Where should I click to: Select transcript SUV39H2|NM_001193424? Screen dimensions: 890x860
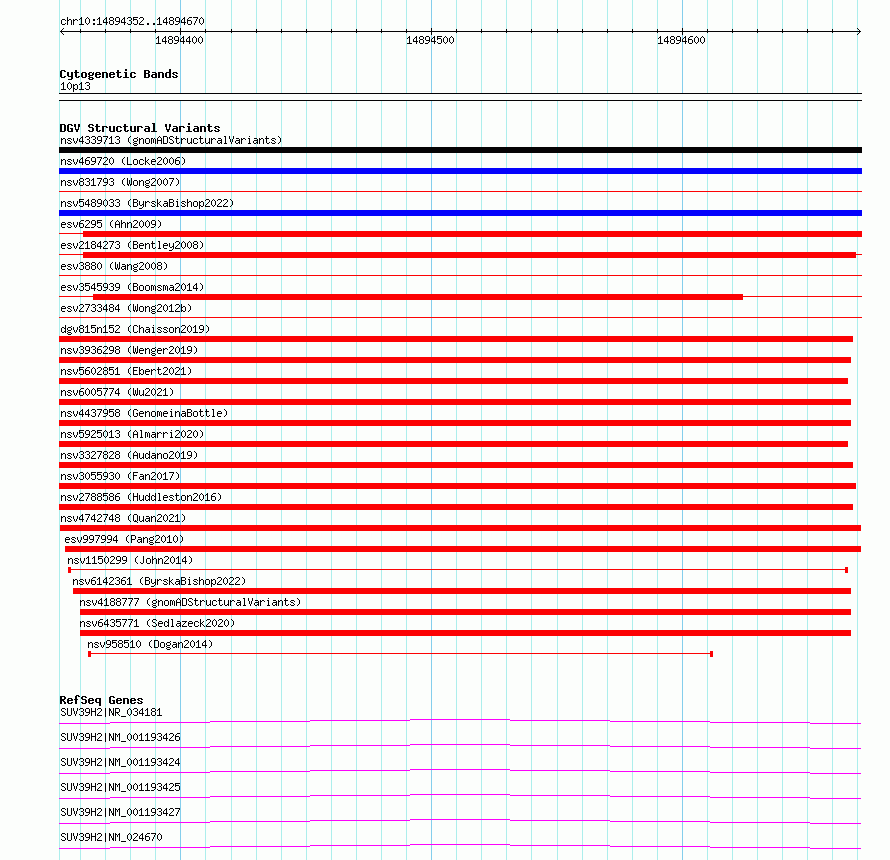[x=120, y=762]
